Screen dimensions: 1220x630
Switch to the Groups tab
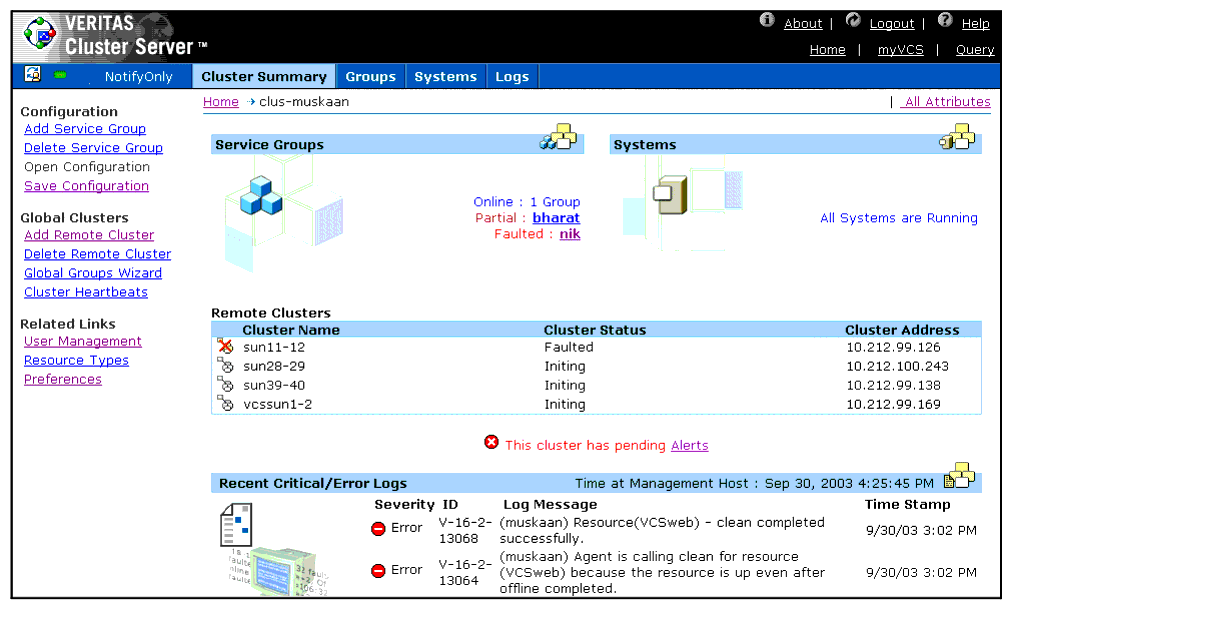click(371, 77)
